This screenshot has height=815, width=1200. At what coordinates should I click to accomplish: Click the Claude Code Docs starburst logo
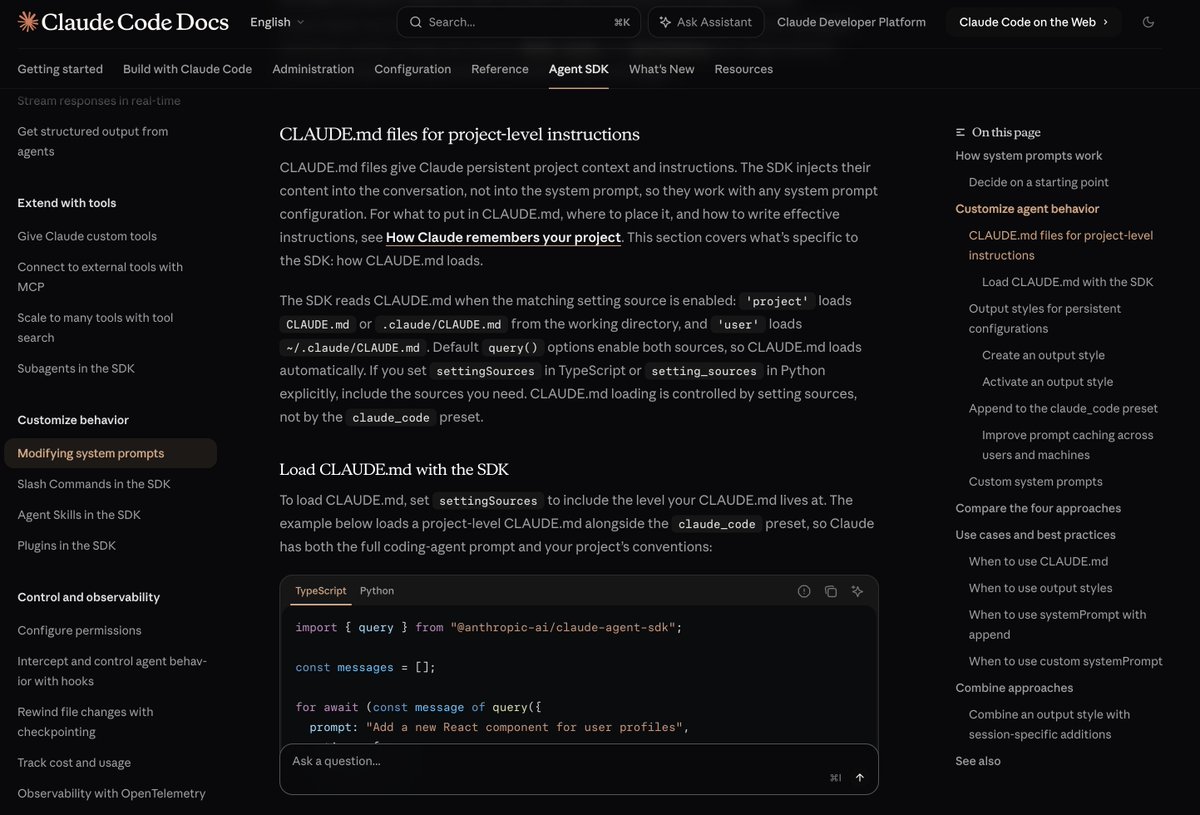(28, 22)
